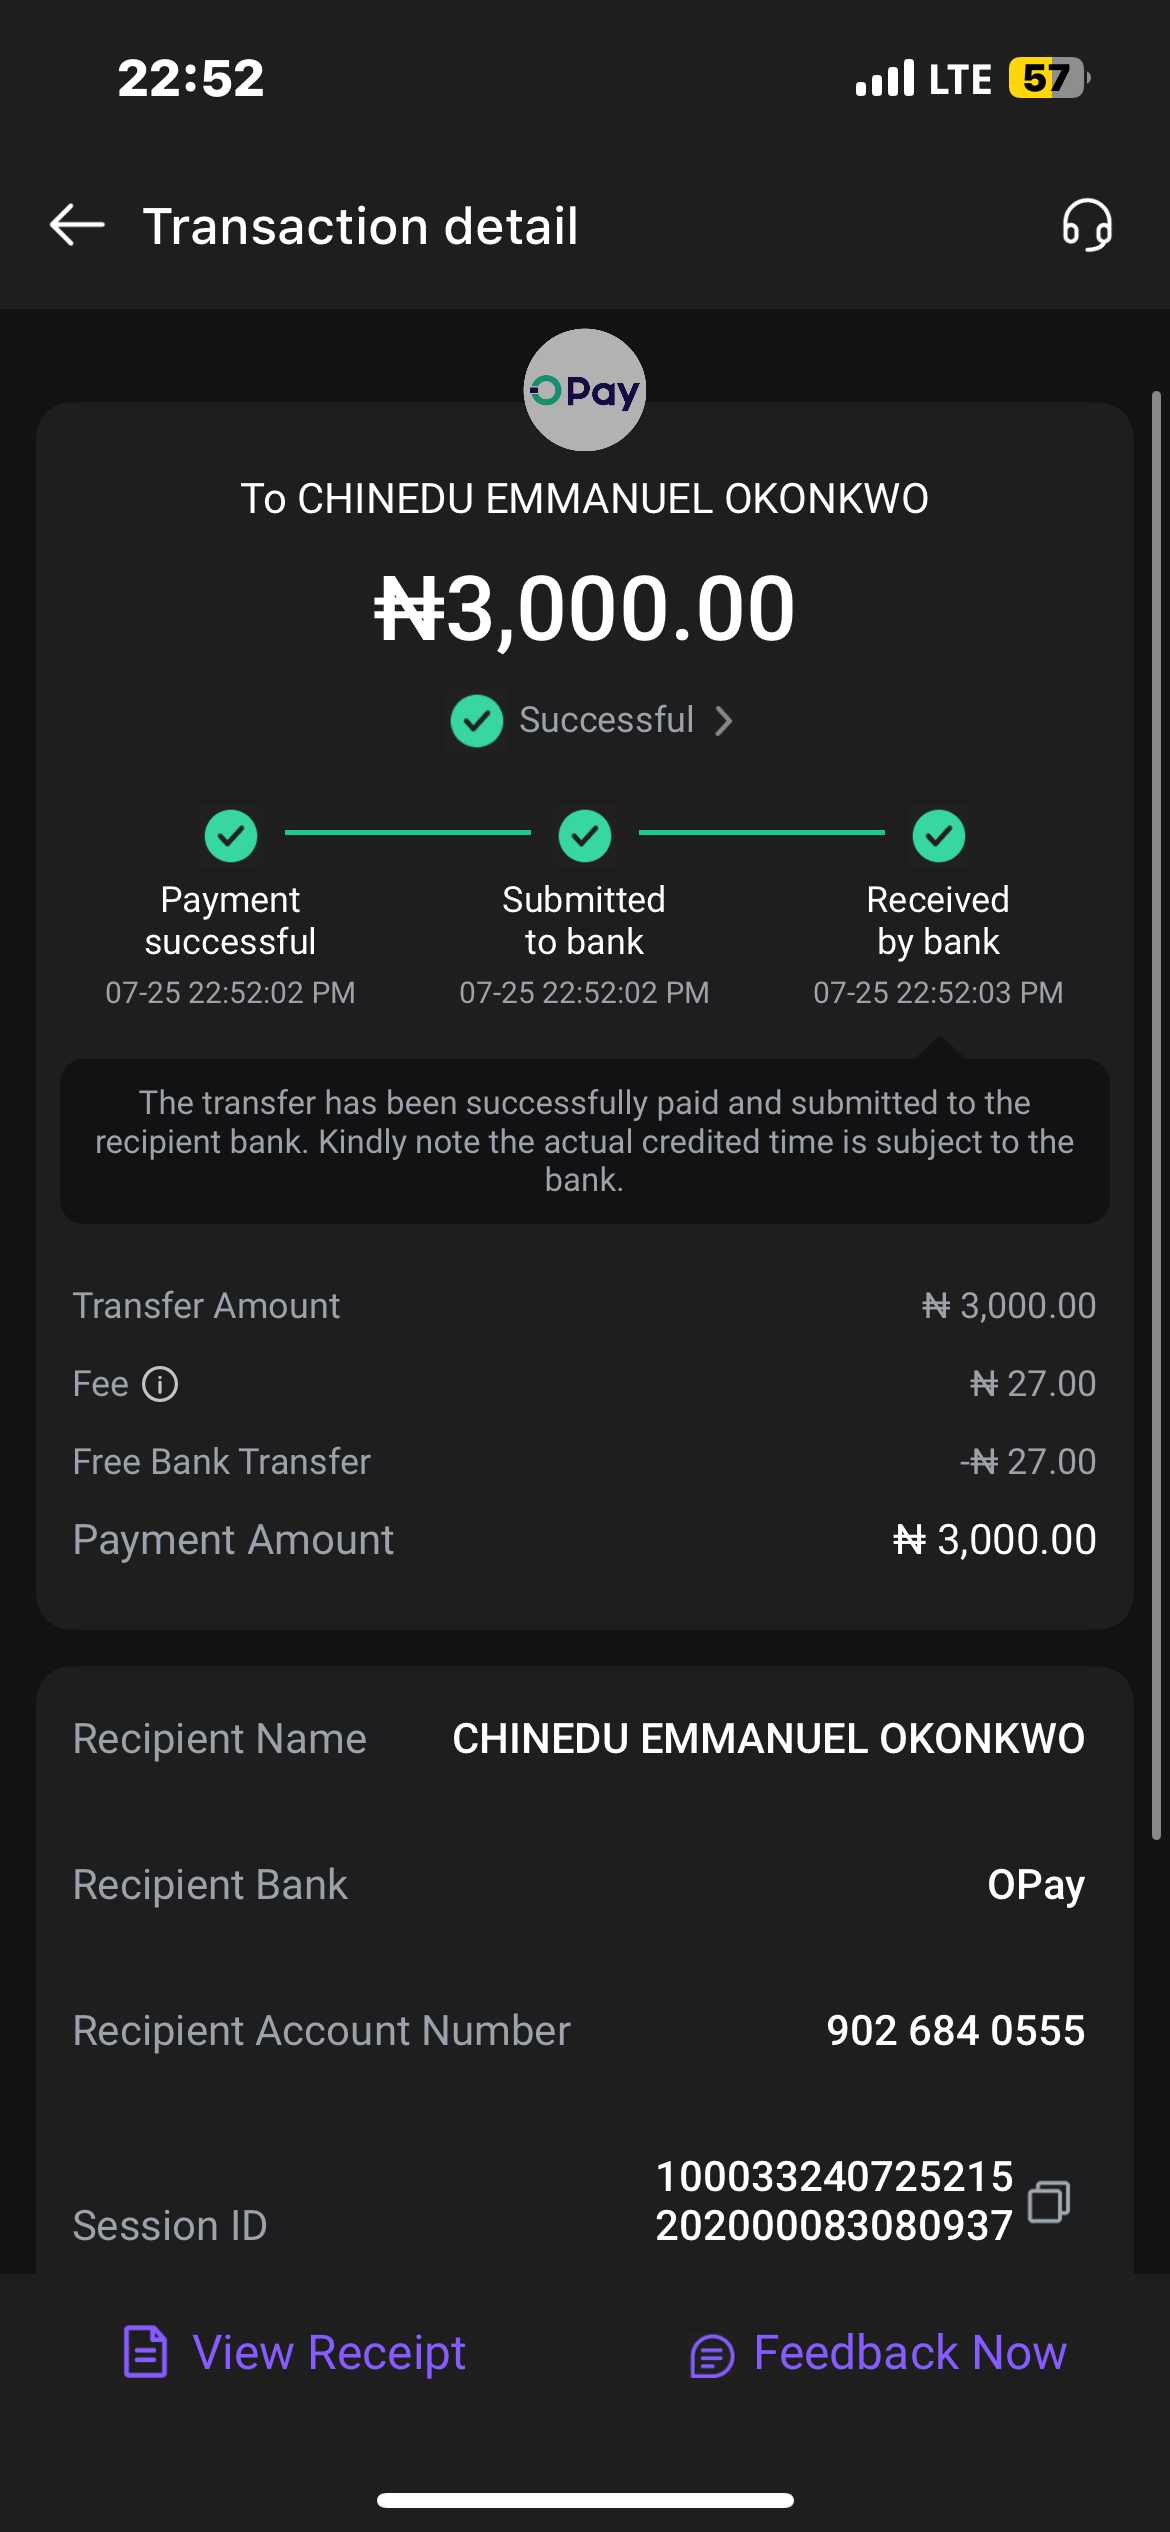Screen dimensions: 1170x2532
Task: Tap the recipient account number 902 684 0555
Action: [x=955, y=2031]
